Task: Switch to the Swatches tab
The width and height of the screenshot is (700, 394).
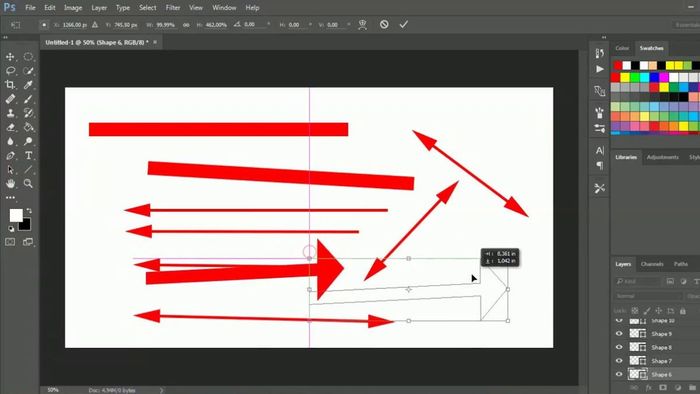Action: coord(651,48)
